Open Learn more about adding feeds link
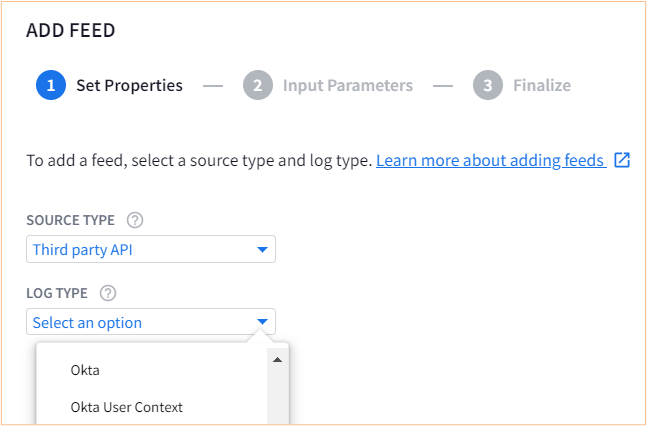Image resolution: width=647 pixels, height=426 pixels. [491, 160]
